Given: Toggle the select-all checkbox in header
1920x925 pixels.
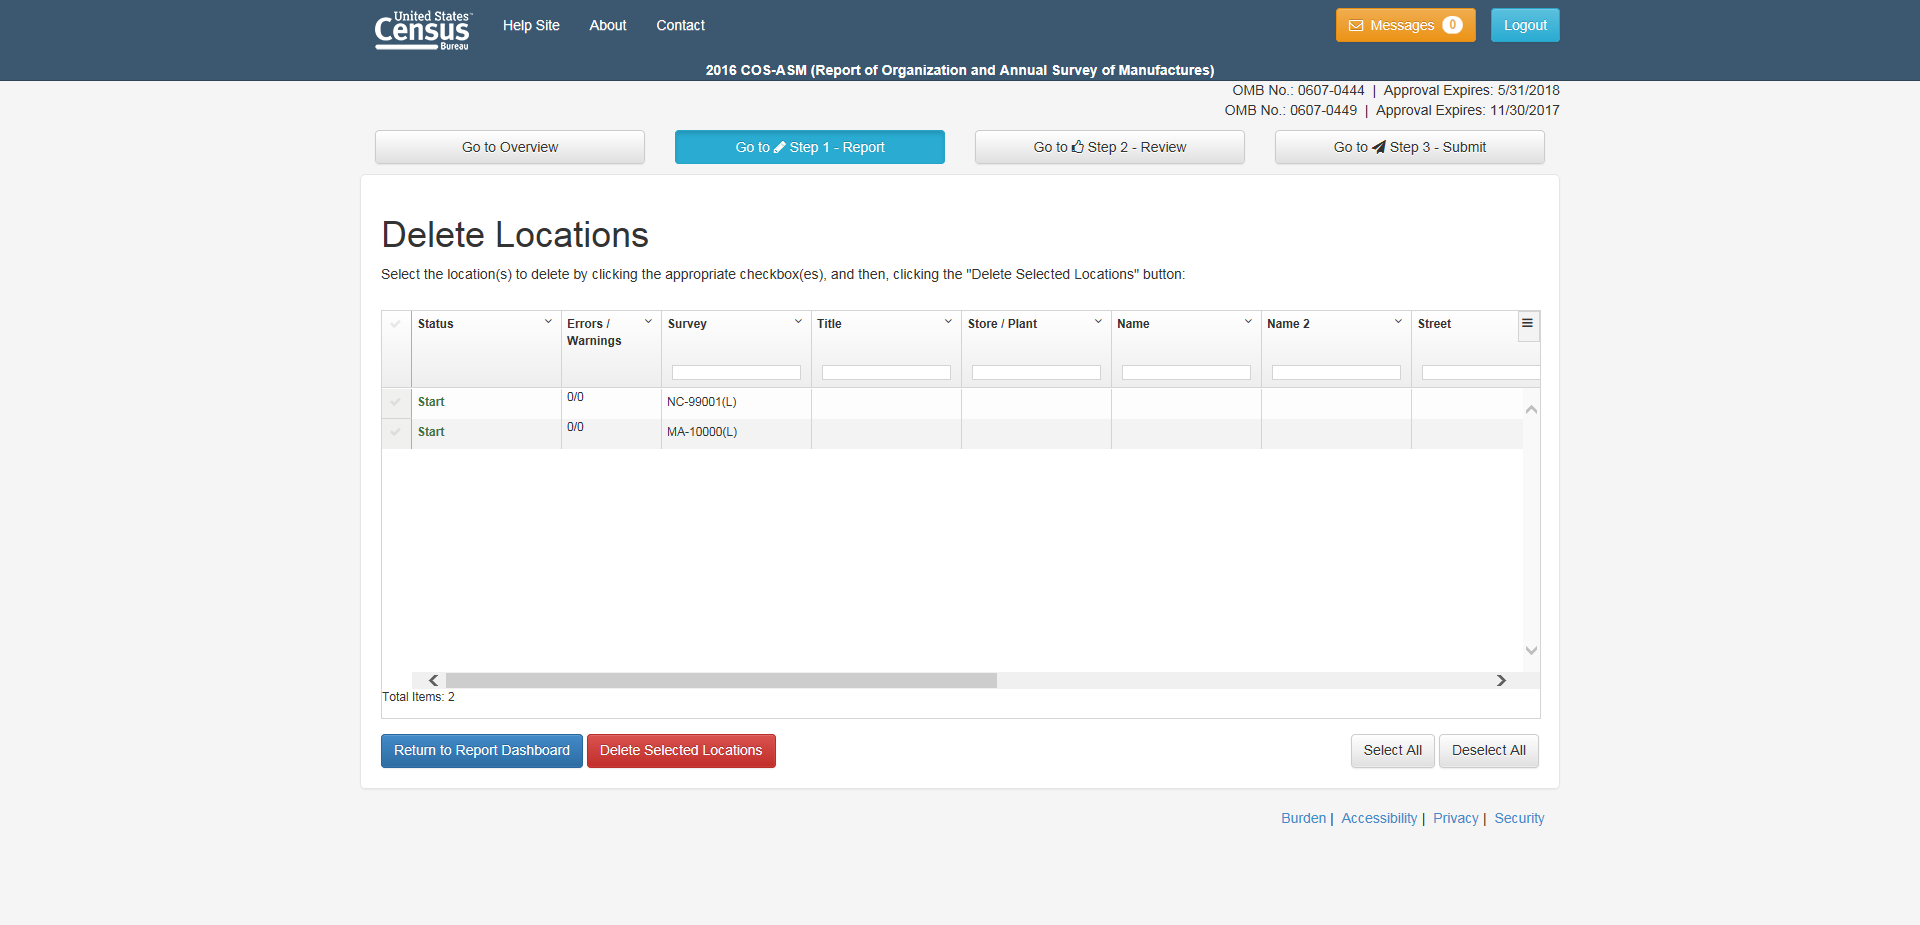Looking at the screenshot, I should (396, 324).
